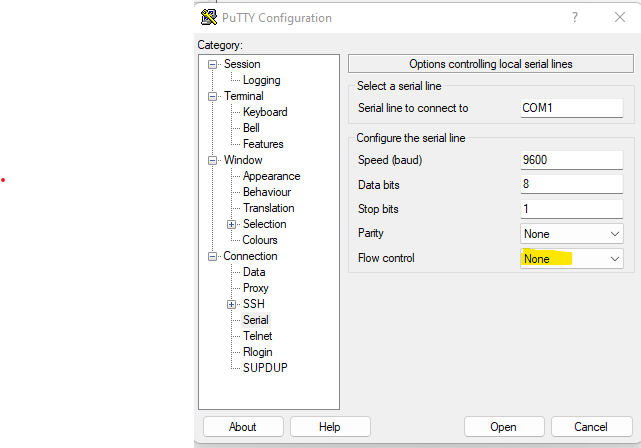Image resolution: width=641 pixels, height=448 pixels.
Task: Select the Keyboard category item
Action: tap(265, 112)
